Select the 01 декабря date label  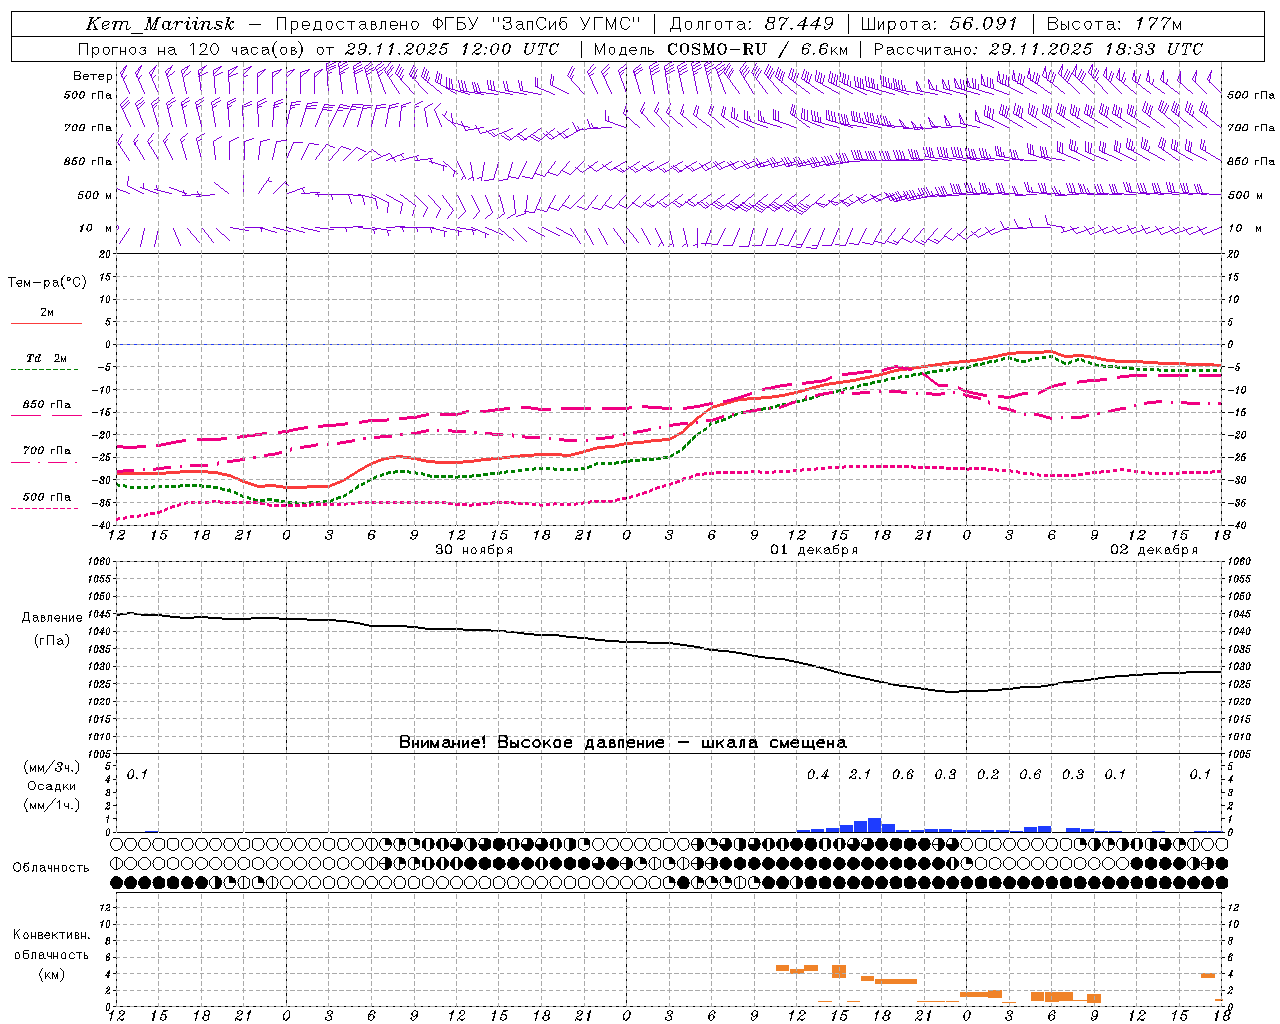pyautogui.click(x=814, y=550)
